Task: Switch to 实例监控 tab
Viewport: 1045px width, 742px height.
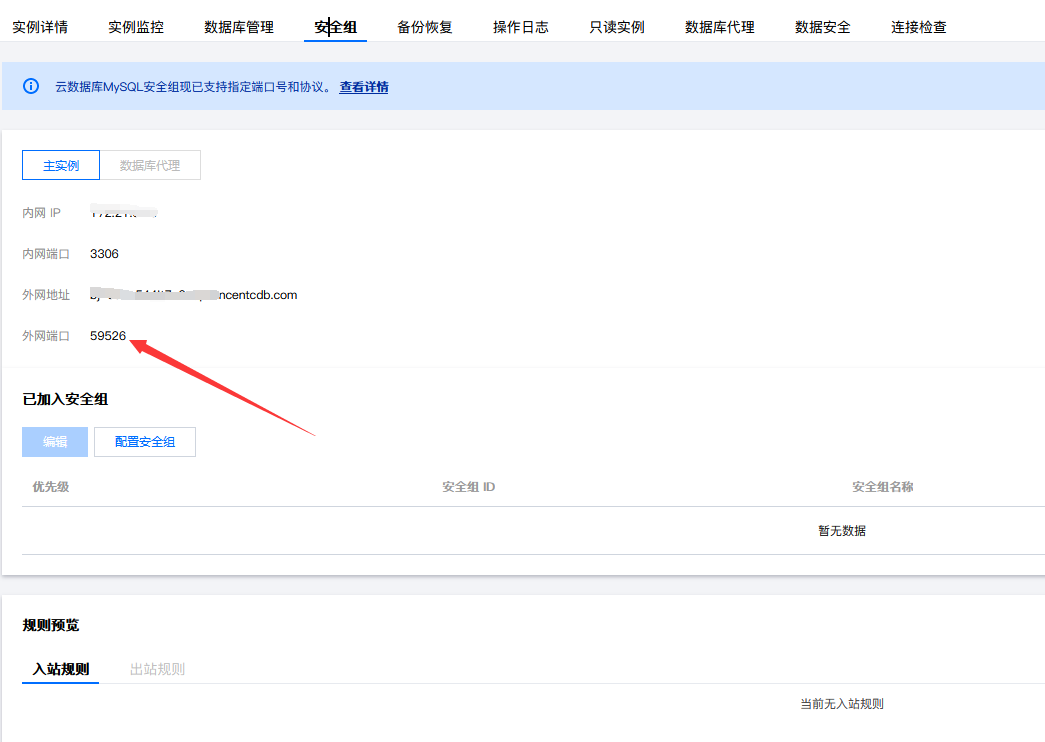Action: tap(136, 27)
